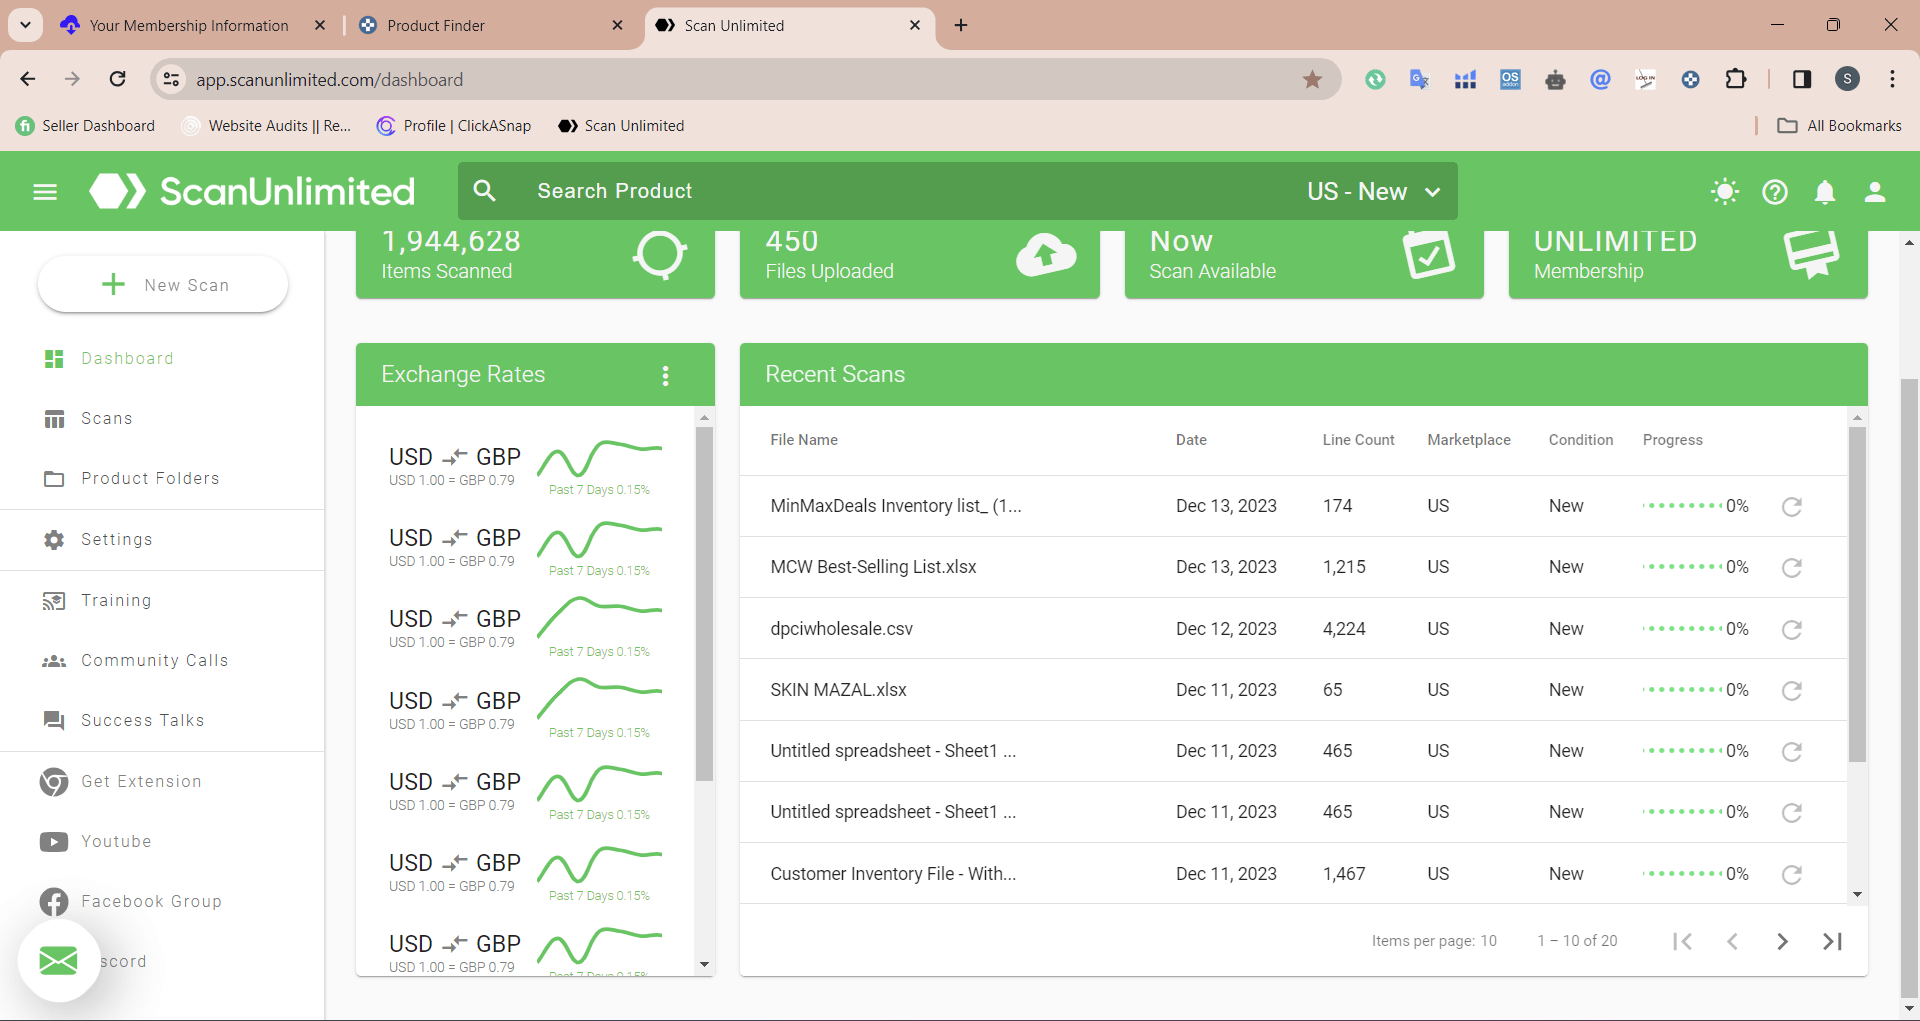The height and width of the screenshot is (1021, 1920).
Task: Expand the tab search dropdown arrow
Action: (25, 25)
